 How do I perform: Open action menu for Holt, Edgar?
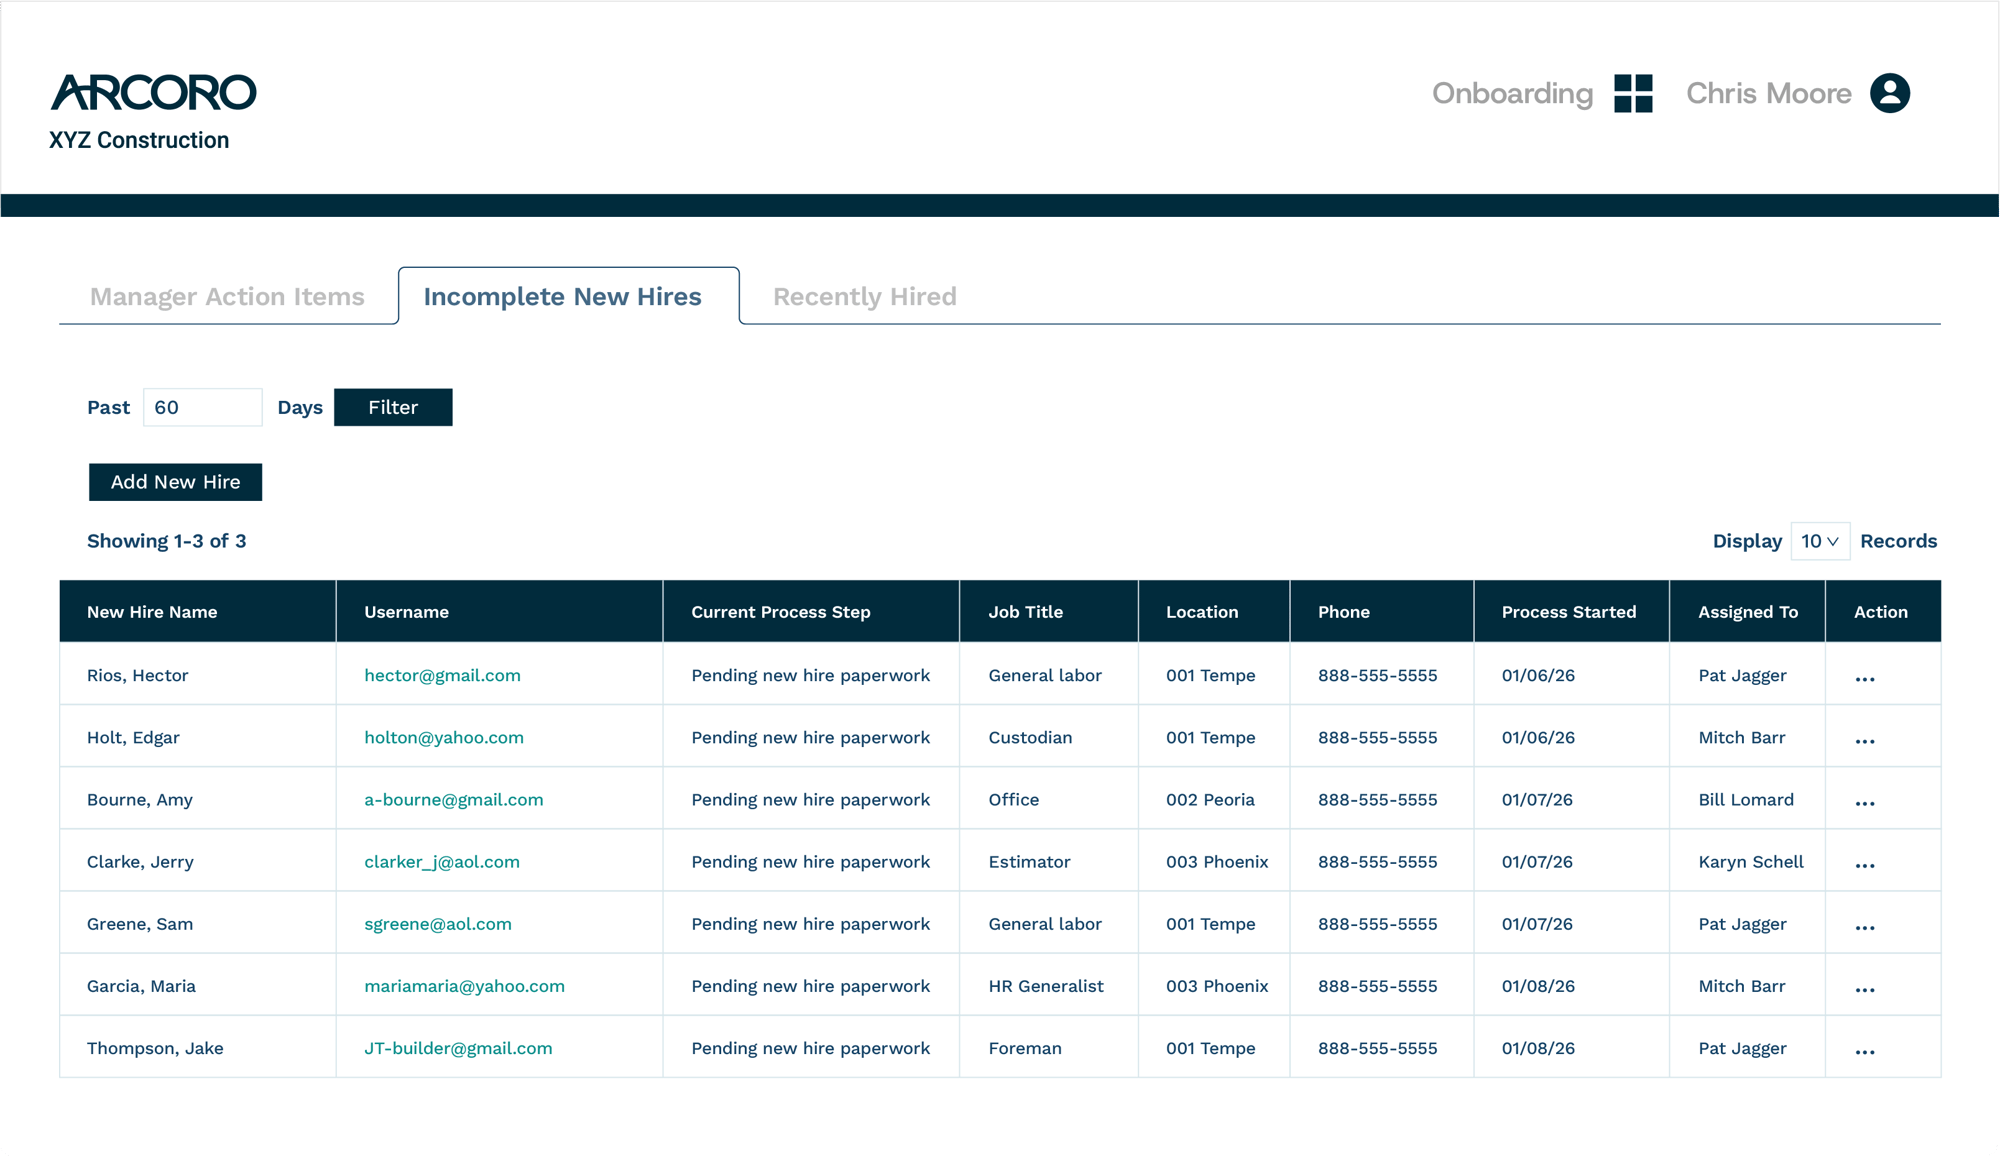tap(1865, 741)
